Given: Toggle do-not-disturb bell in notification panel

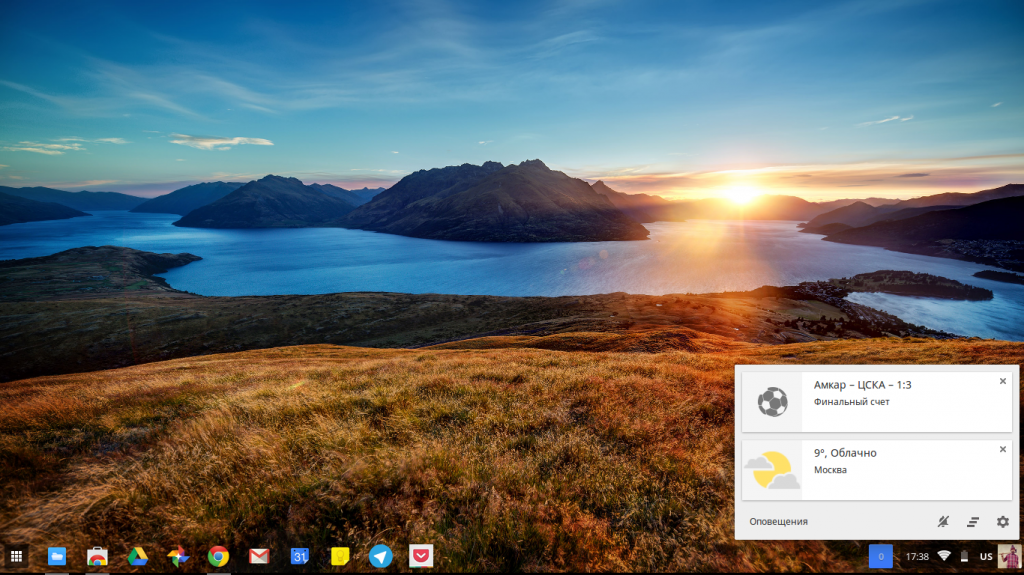Looking at the screenshot, I should click(943, 521).
